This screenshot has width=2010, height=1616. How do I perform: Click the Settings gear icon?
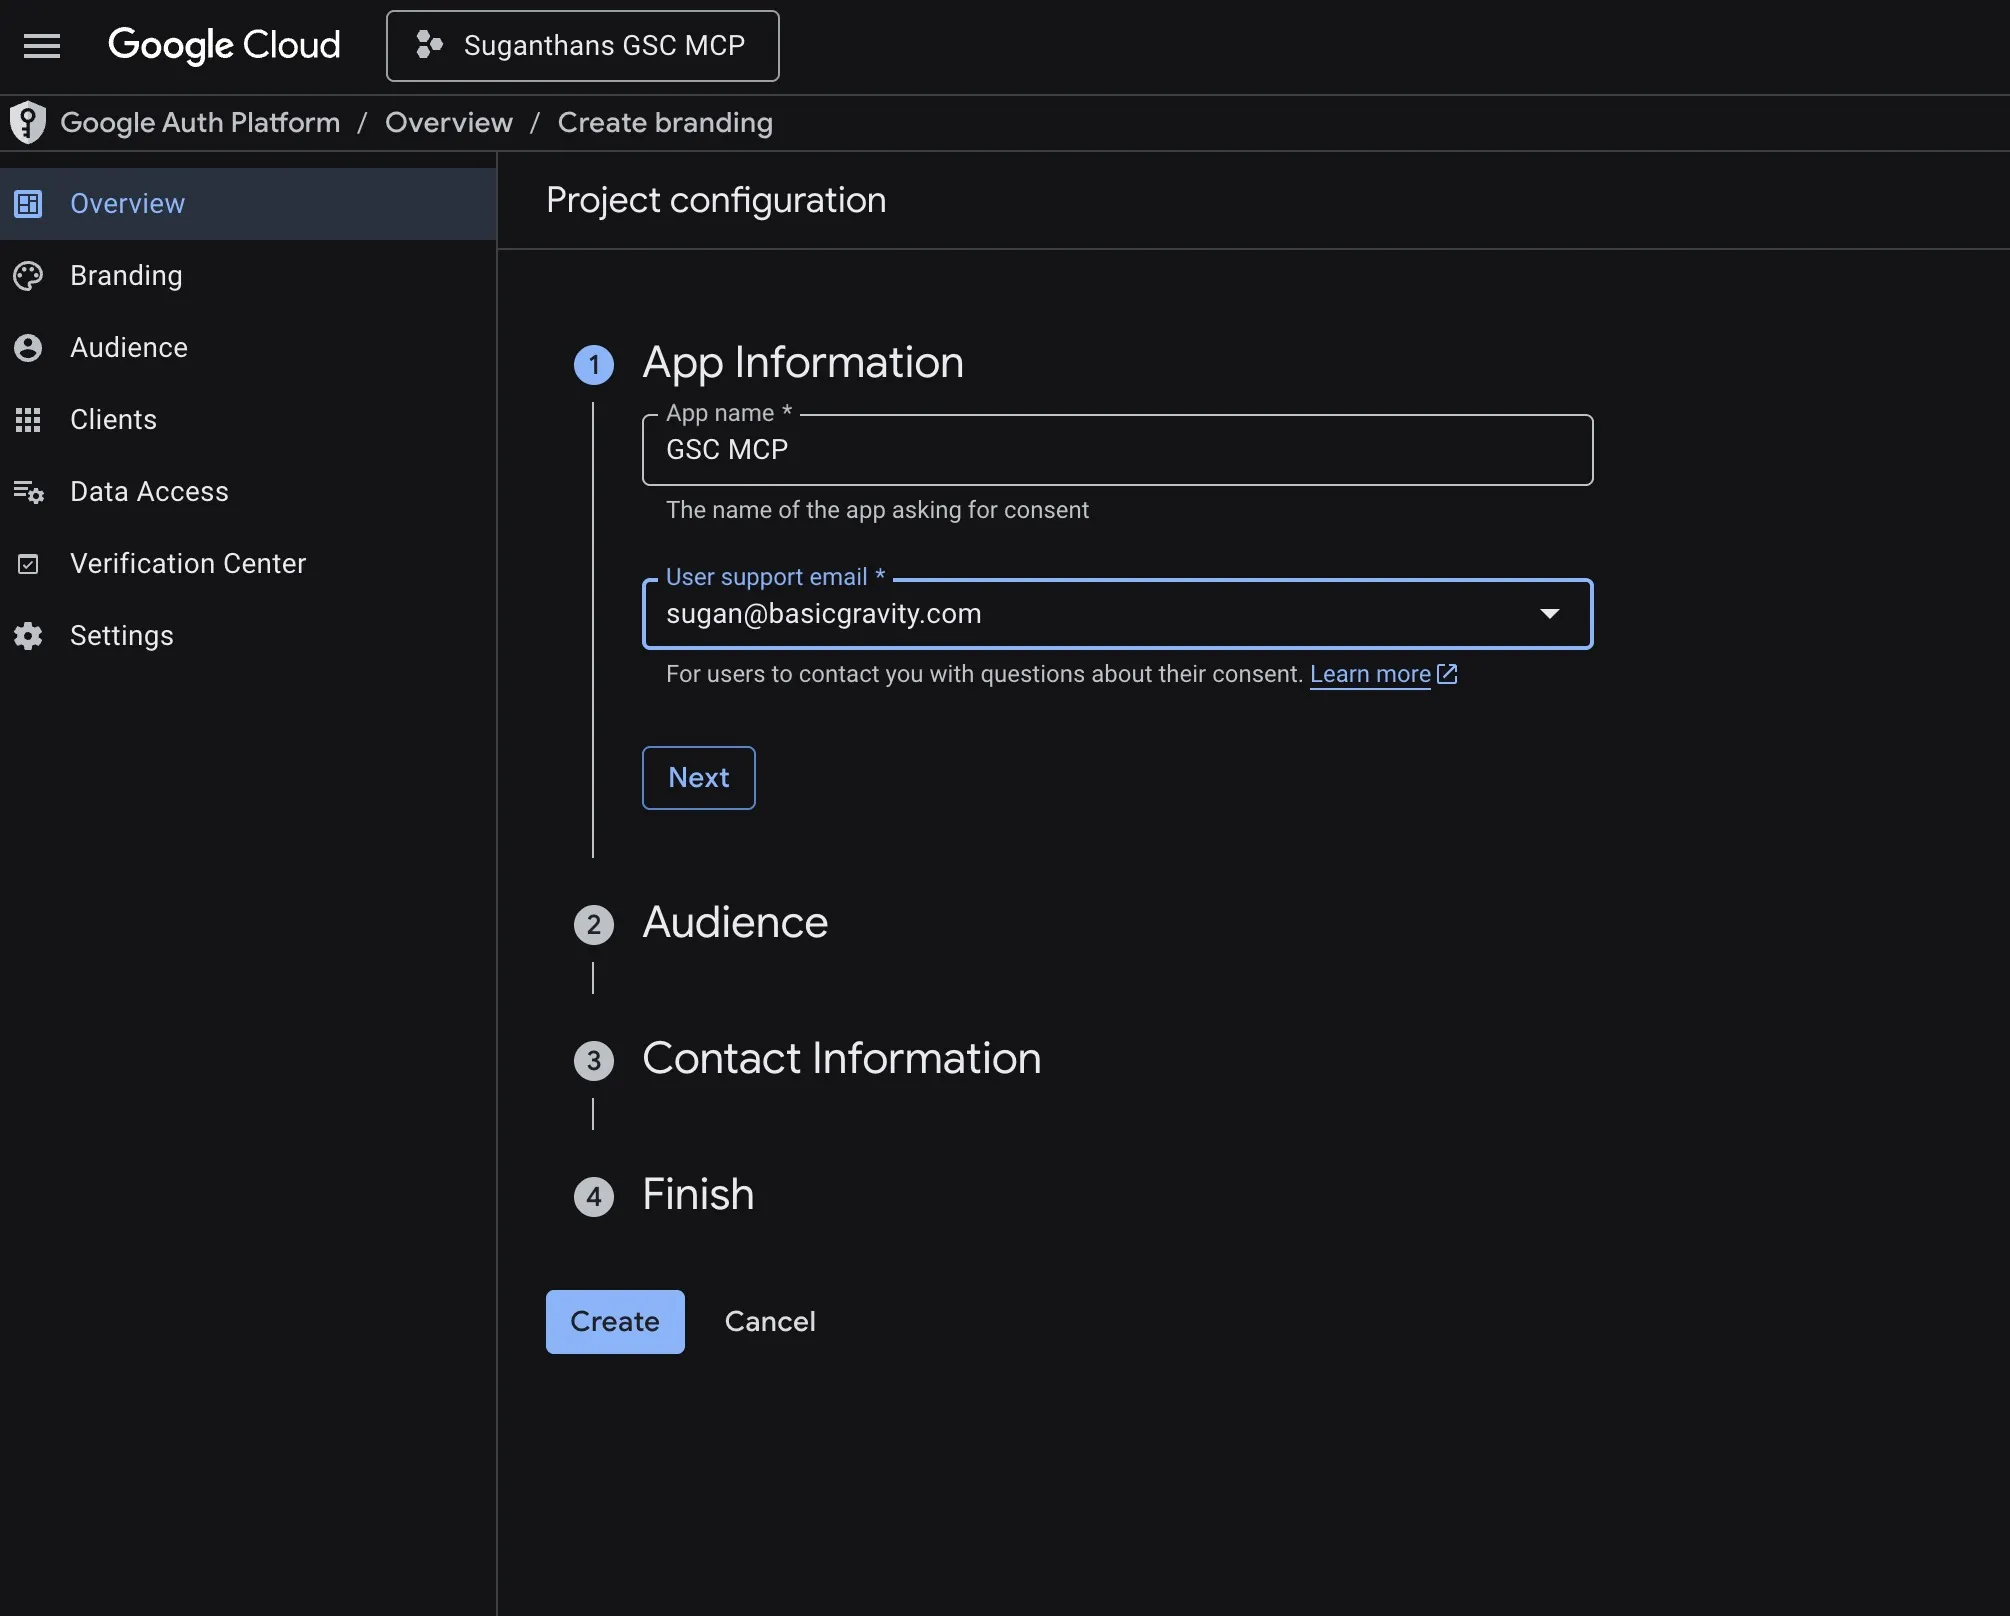[x=28, y=636]
